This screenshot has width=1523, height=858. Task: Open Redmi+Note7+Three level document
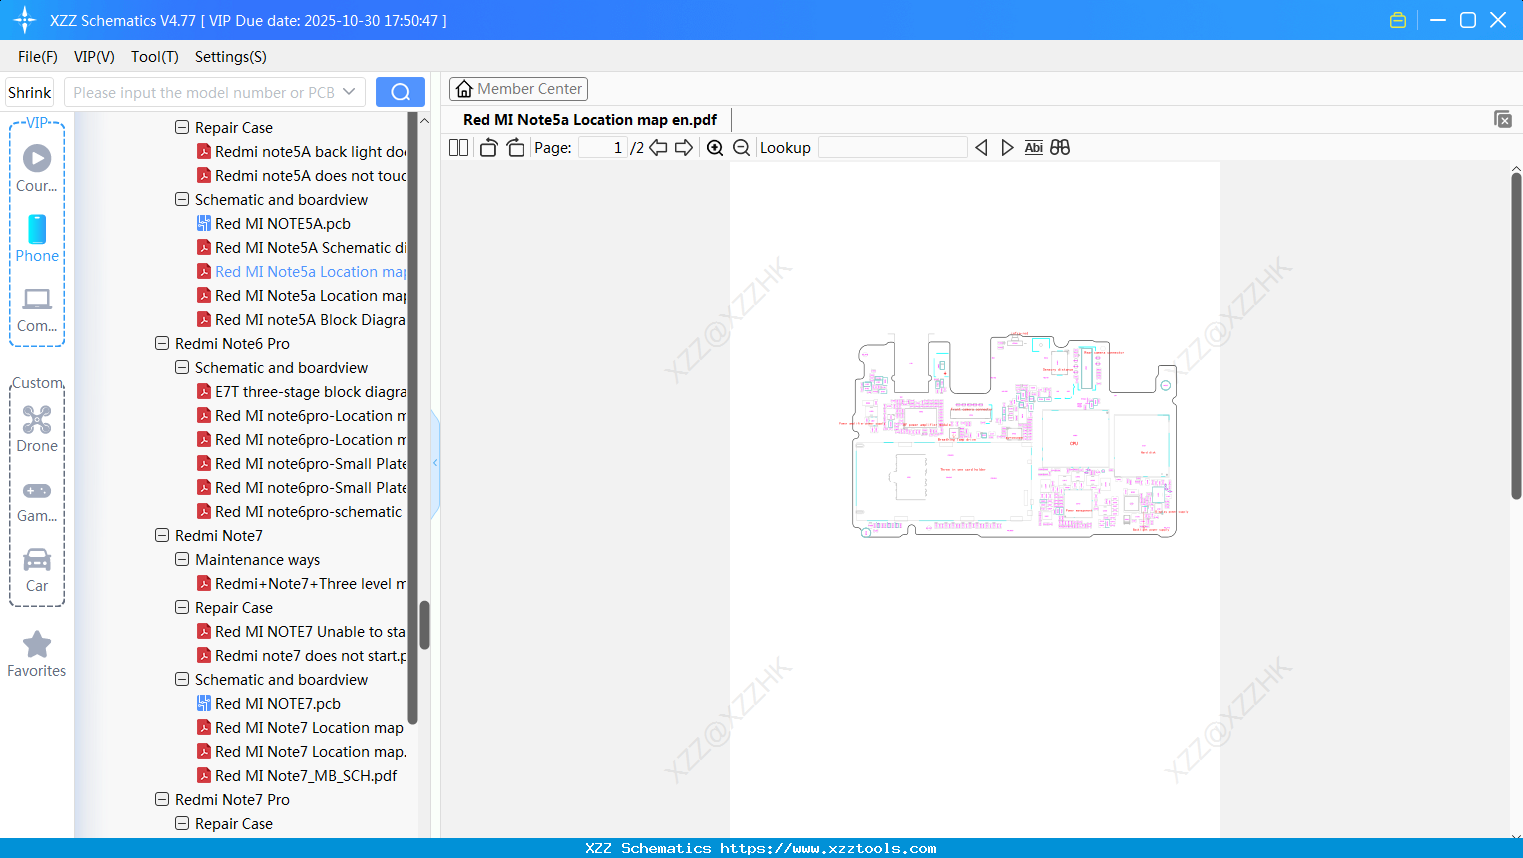tap(310, 584)
